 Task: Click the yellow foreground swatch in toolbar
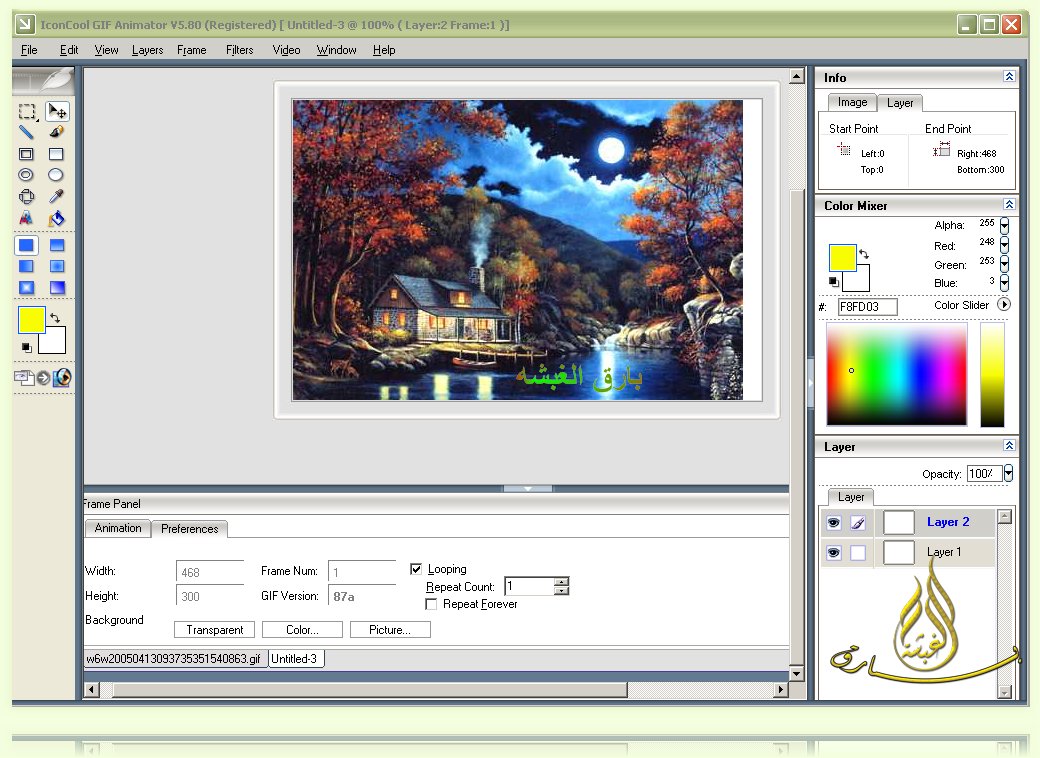(x=31, y=320)
